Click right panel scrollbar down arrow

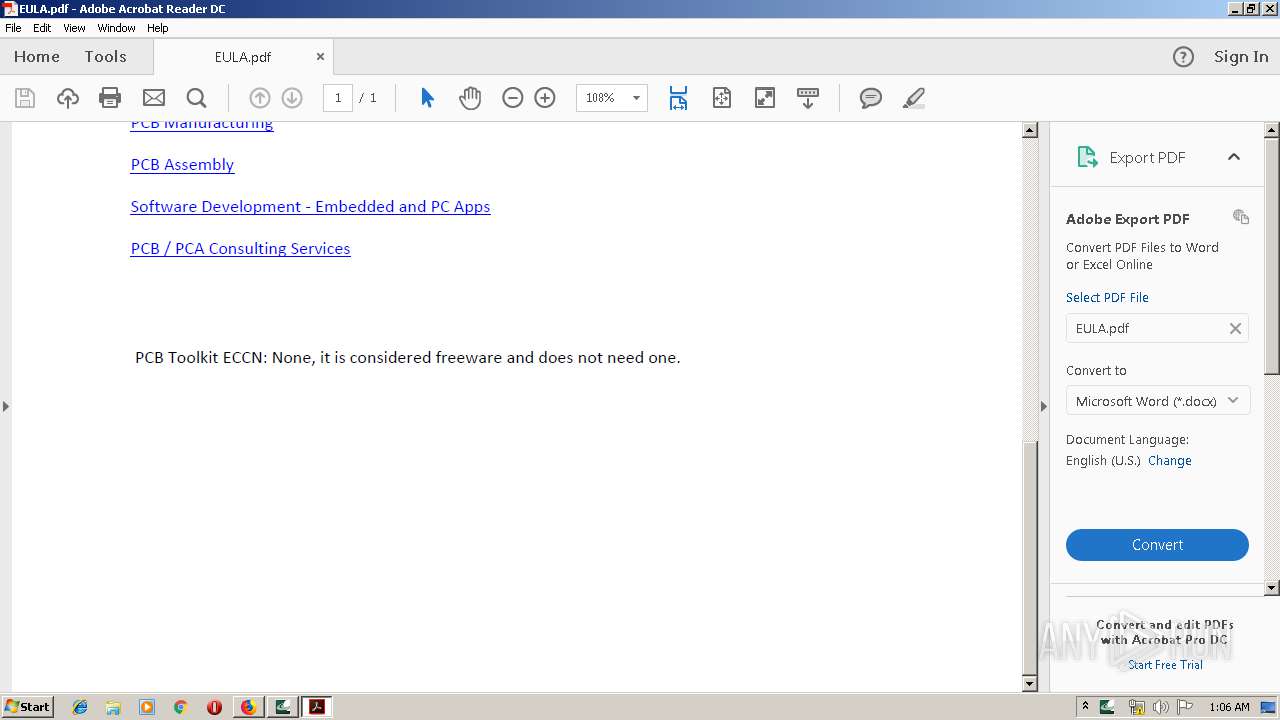pyautogui.click(x=1272, y=589)
